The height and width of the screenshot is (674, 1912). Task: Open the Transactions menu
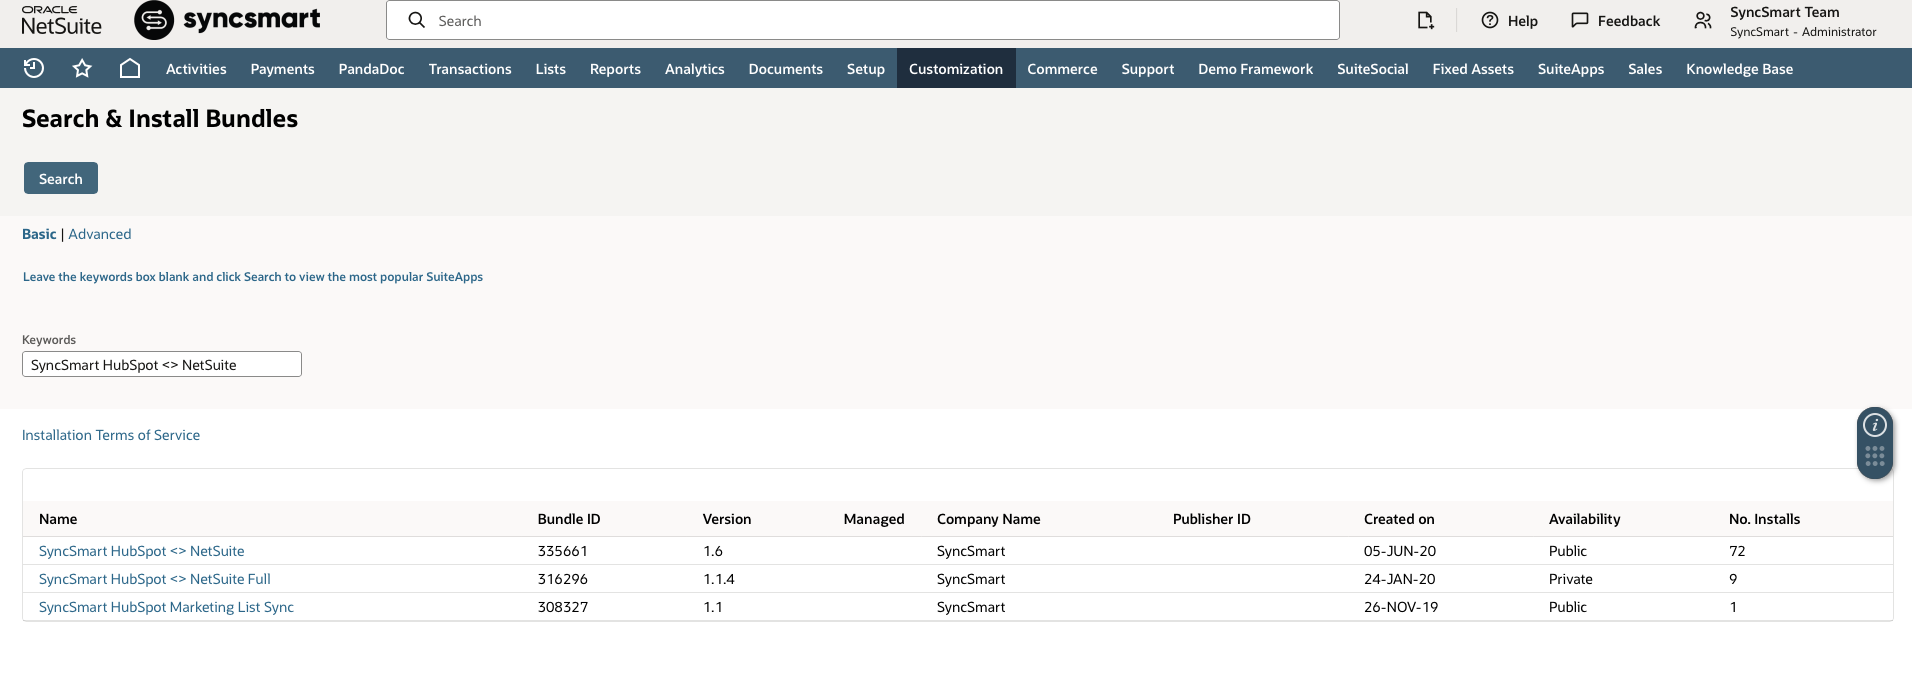pyautogui.click(x=470, y=69)
